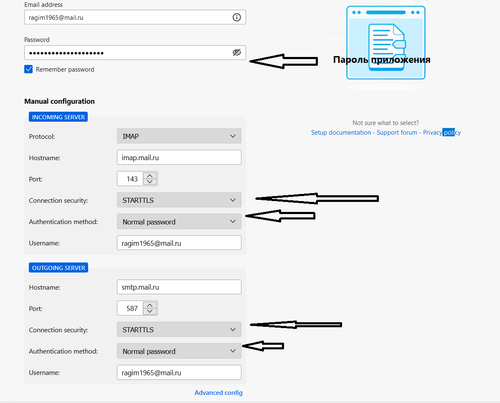Click the incoming Port 143 number field
500x403 pixels.
point(131,179)
